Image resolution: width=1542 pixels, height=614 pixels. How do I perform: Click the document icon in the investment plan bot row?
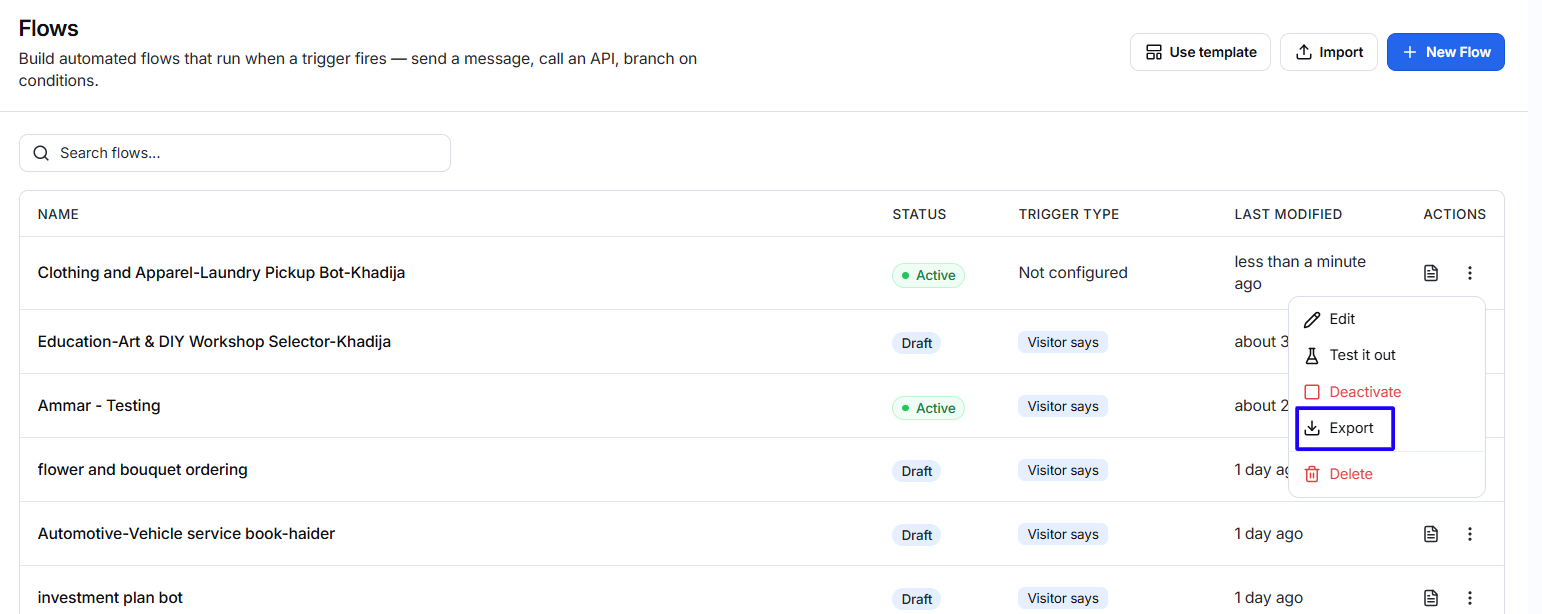pos(1431,598)
